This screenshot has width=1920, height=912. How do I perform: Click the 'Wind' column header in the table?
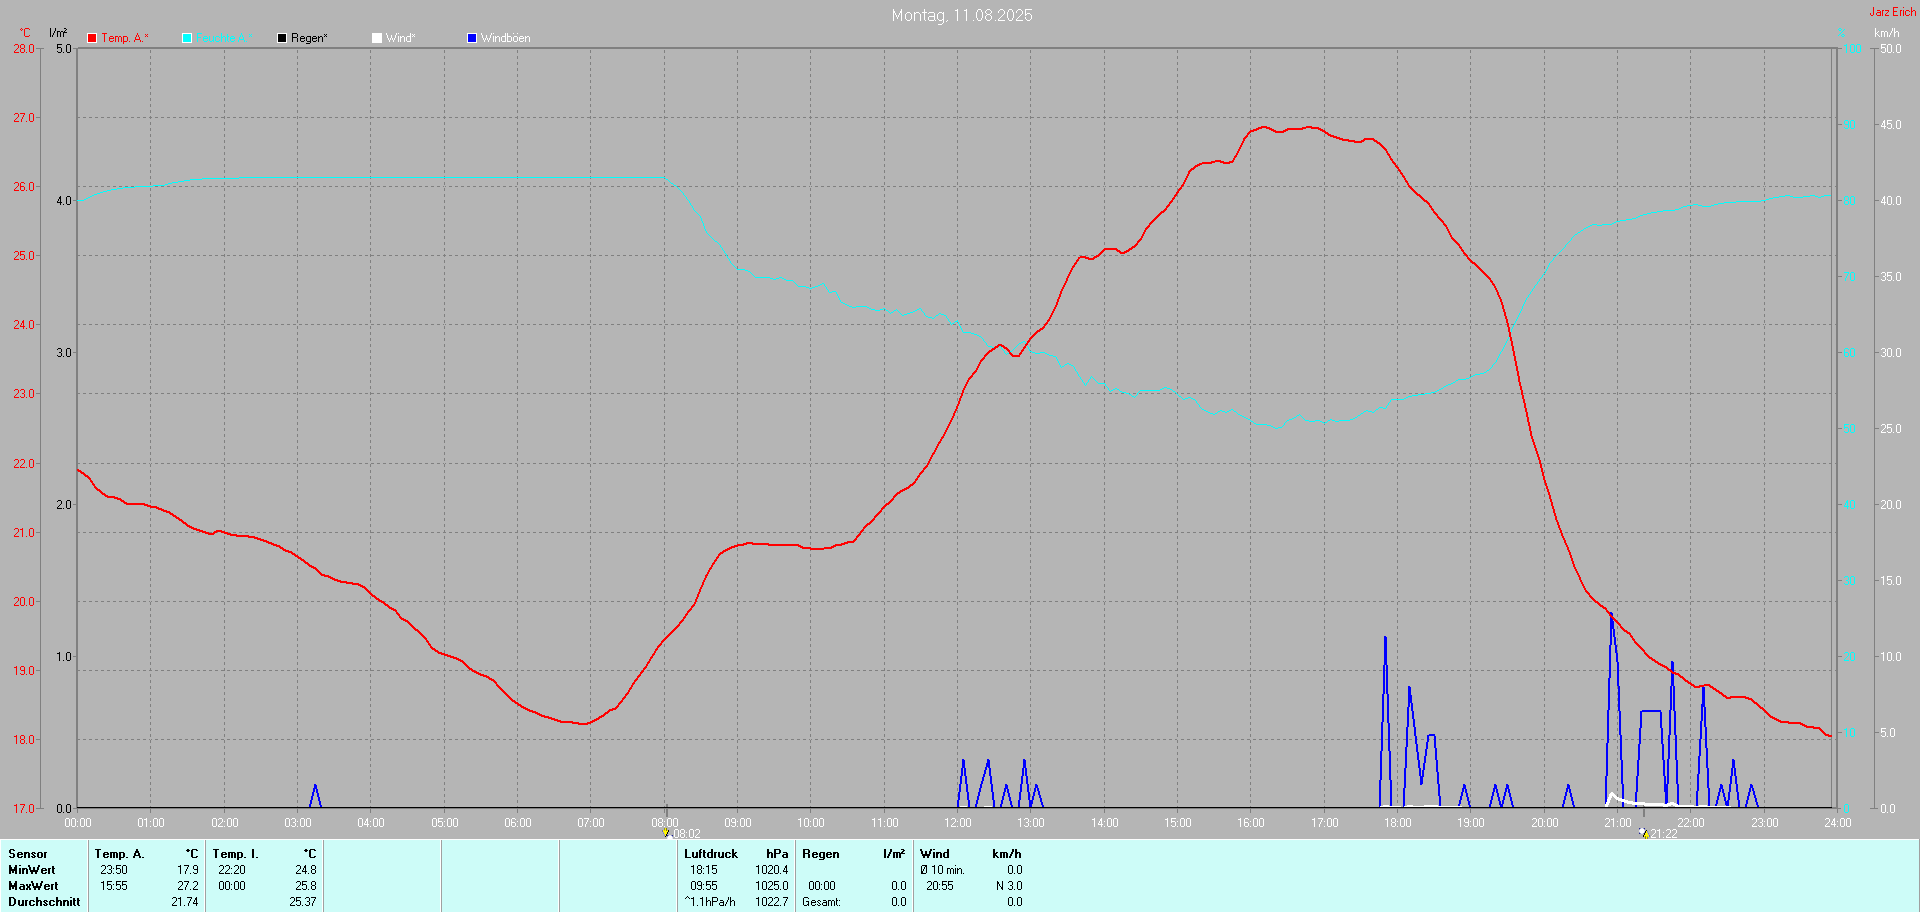[935, 854]
